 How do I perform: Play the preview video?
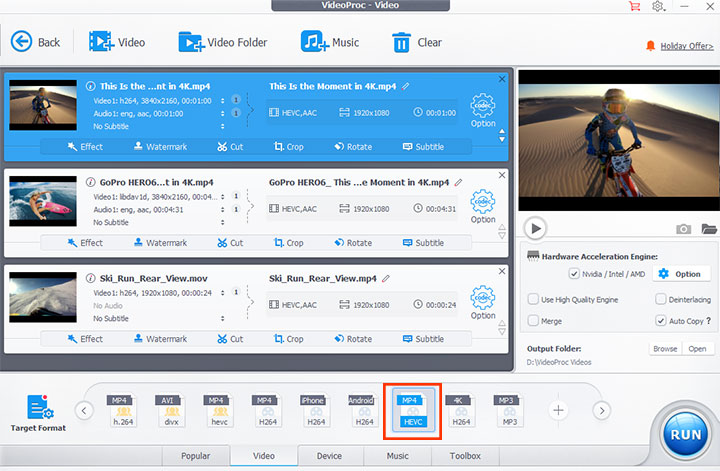(535, 228)
